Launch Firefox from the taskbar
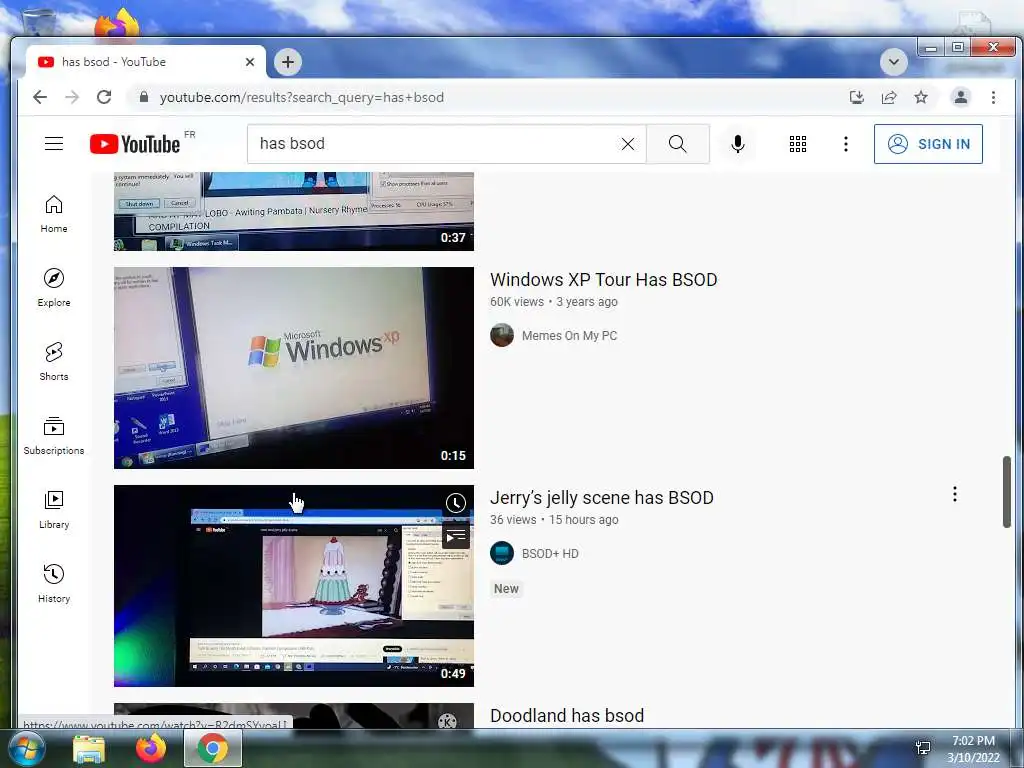Screen dimensions: 1024x768 click(x=151, y=748)
